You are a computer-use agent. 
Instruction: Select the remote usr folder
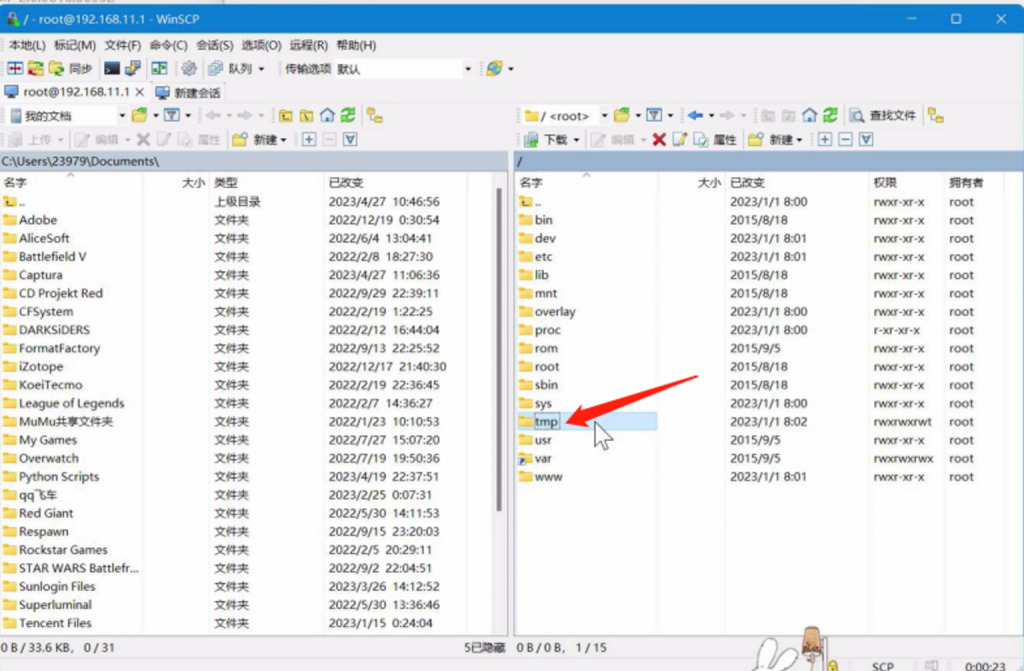543,440
